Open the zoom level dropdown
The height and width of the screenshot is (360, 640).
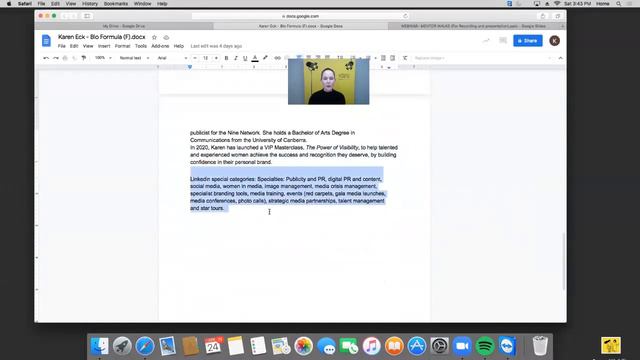click(103, 58)
